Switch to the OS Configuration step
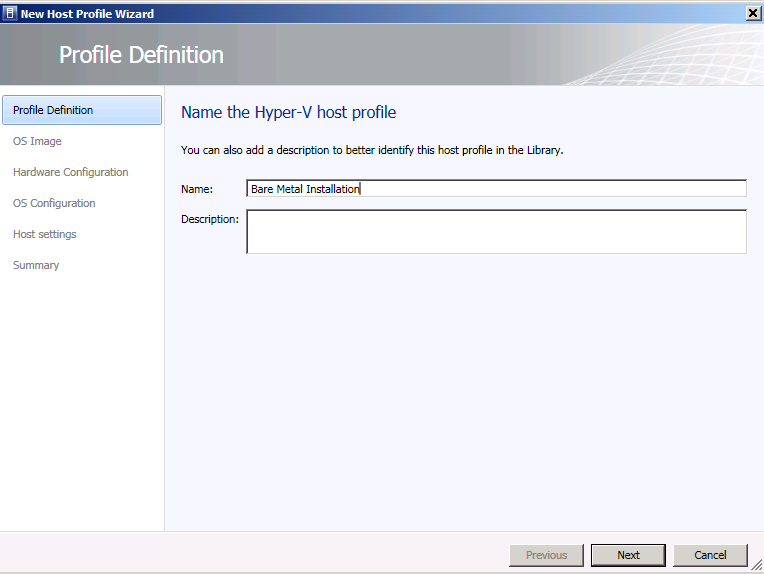Image resolution: width=764 pixels, height=574 pixels. 54,203
